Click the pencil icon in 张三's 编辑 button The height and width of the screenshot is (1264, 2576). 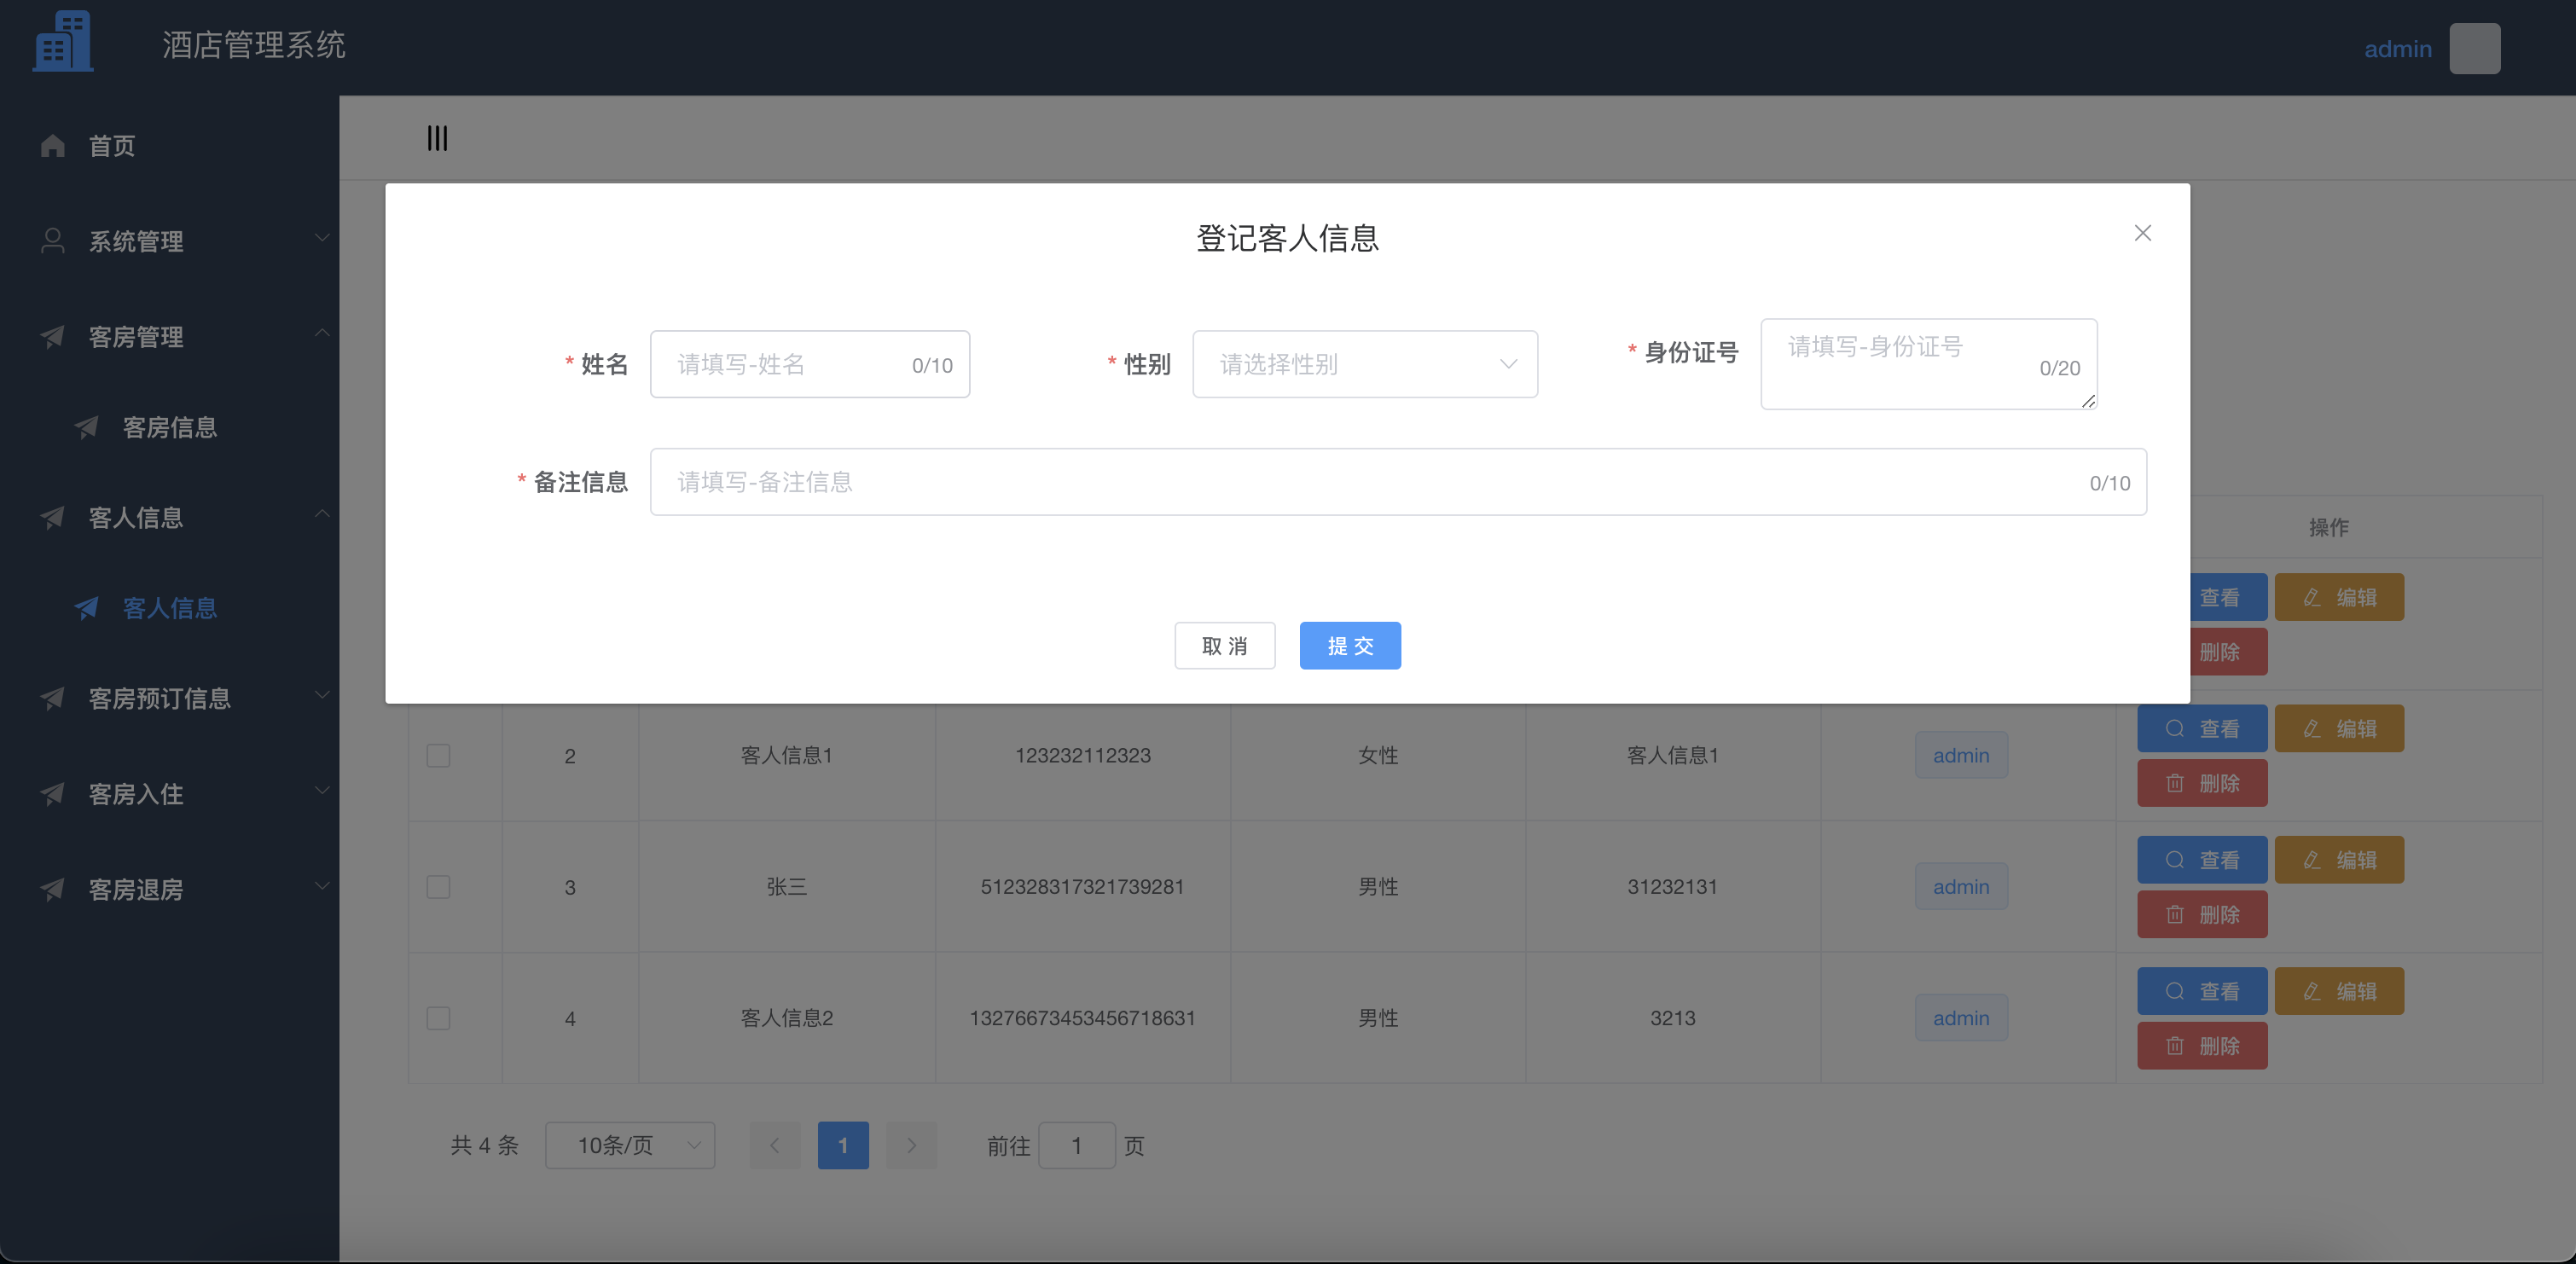(x=2311, y=859)
